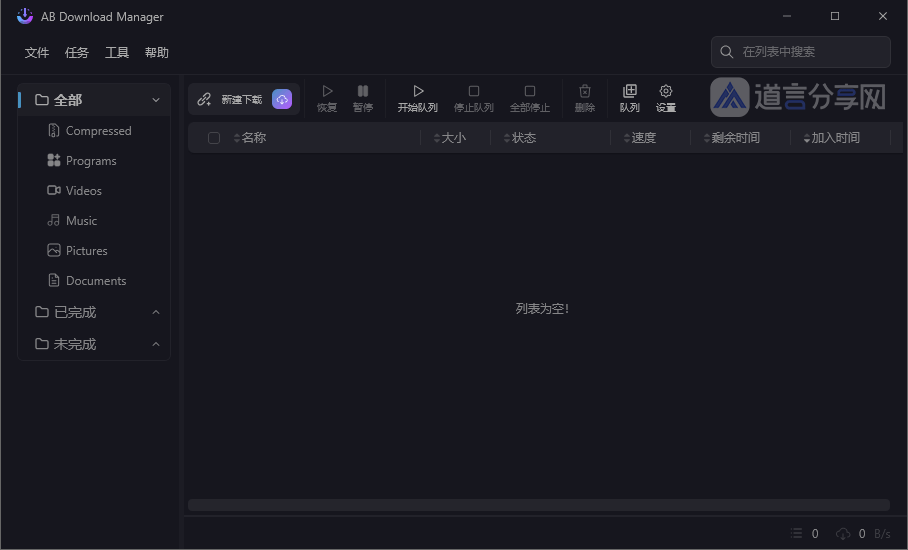
Task: Click the purple cloud download button
Action: [x=282, y=99]
